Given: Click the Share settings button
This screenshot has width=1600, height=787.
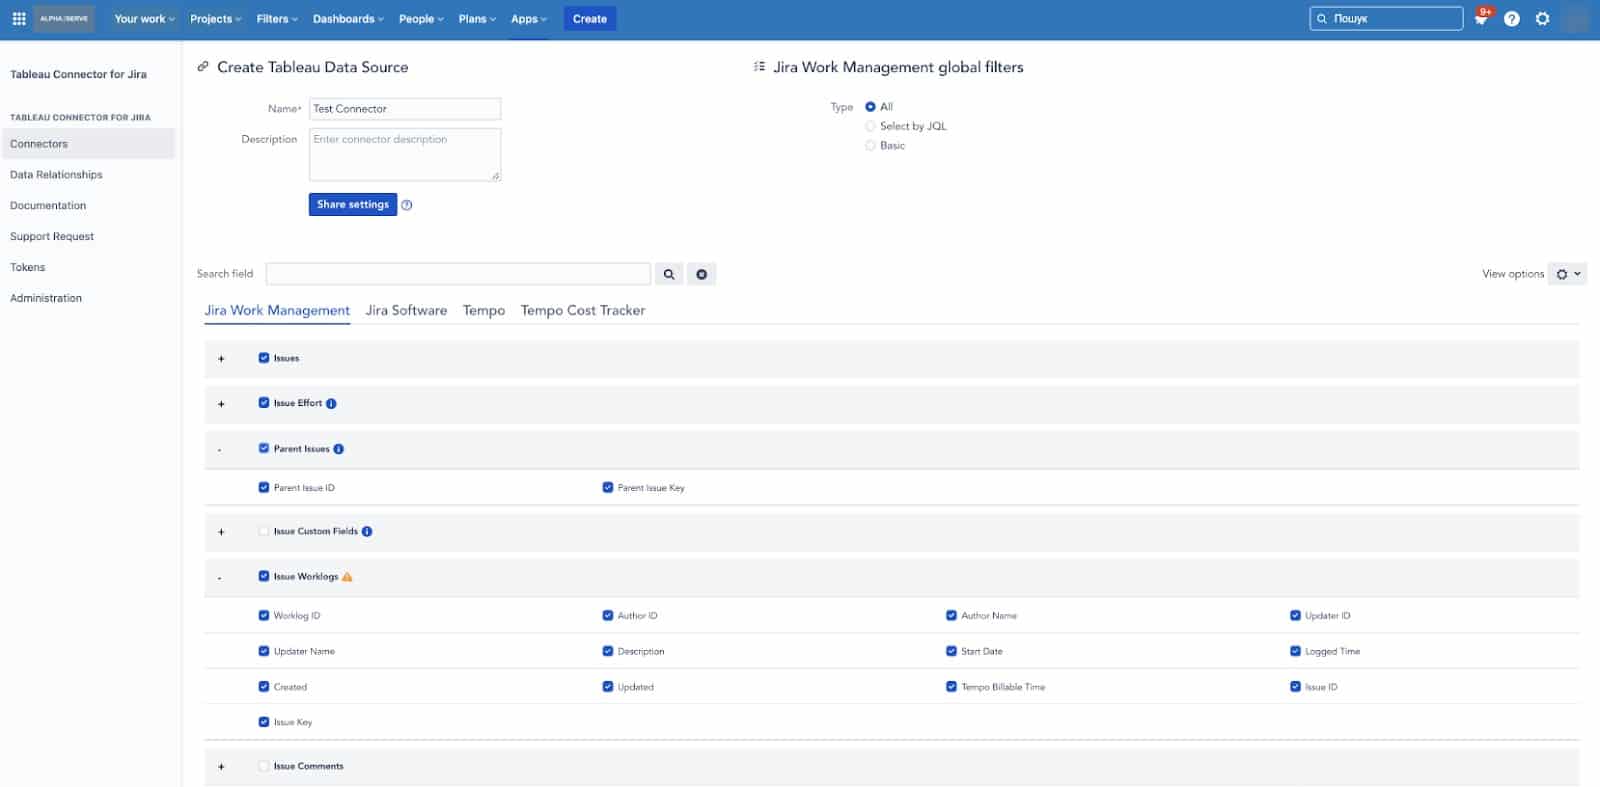Looking at the screenshot, I should point(353,205).
